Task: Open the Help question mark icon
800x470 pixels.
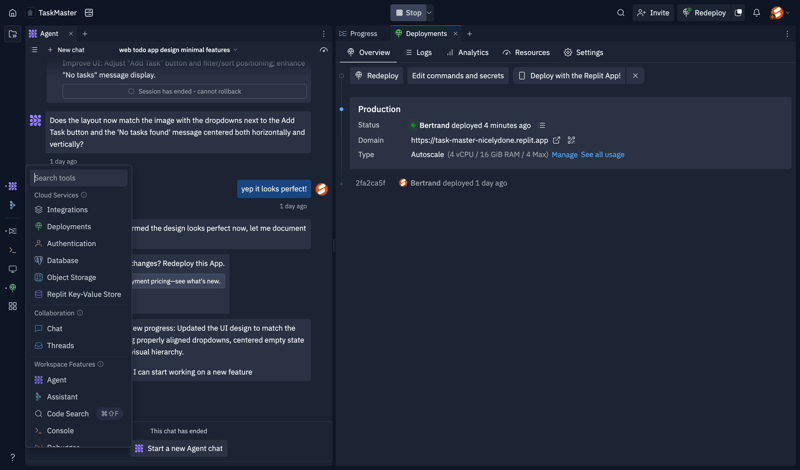Action: pos(13,457)
